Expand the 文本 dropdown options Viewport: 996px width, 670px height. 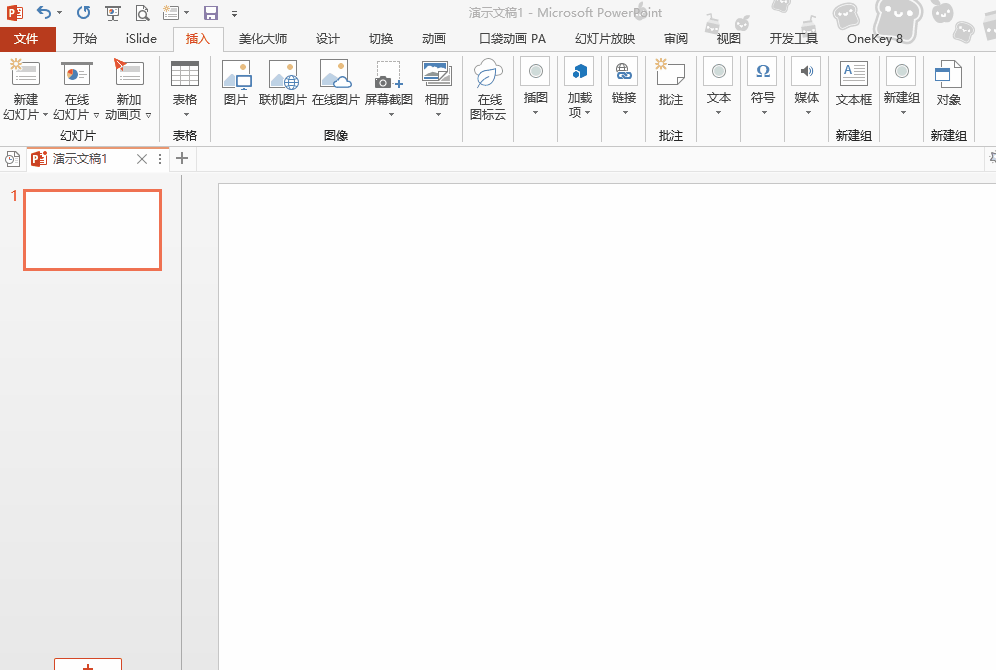[718, 113]
